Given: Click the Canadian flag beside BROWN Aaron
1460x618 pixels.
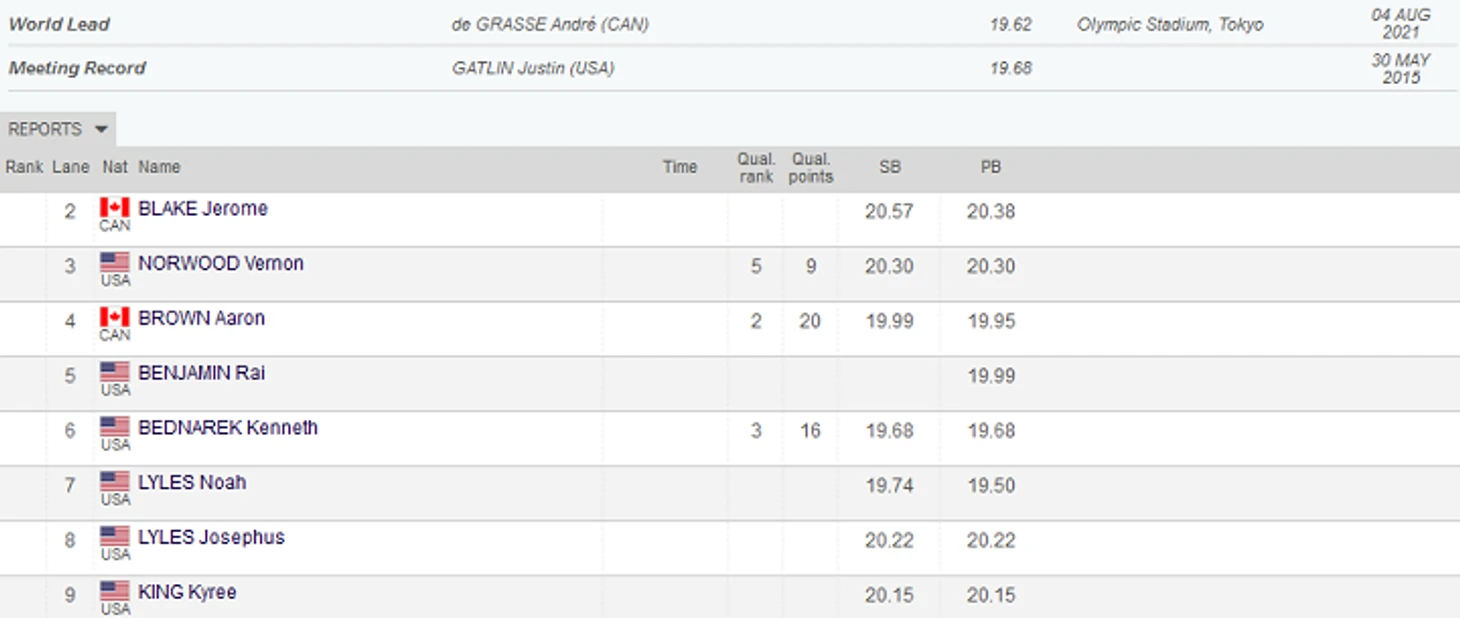Looking at the screenshot, I should point(115,317).
